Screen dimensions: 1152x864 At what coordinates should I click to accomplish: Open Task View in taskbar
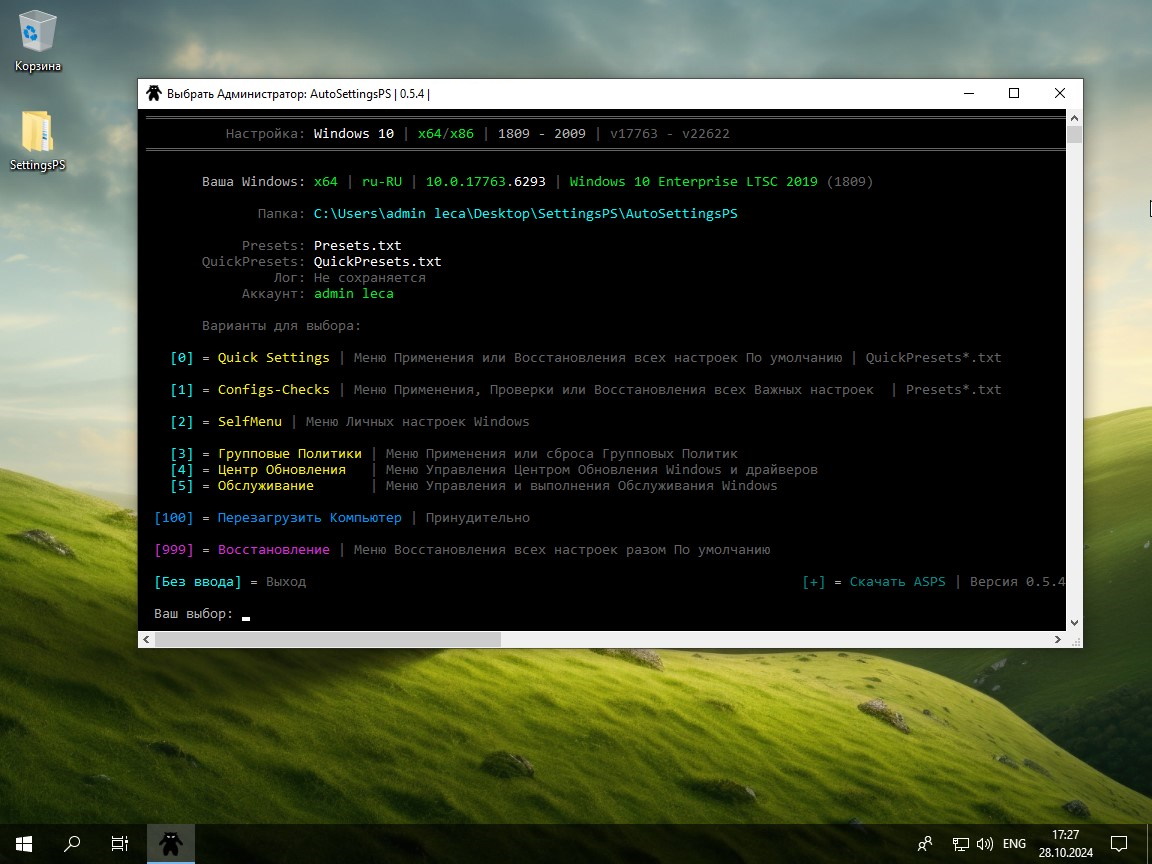(120, 843)
